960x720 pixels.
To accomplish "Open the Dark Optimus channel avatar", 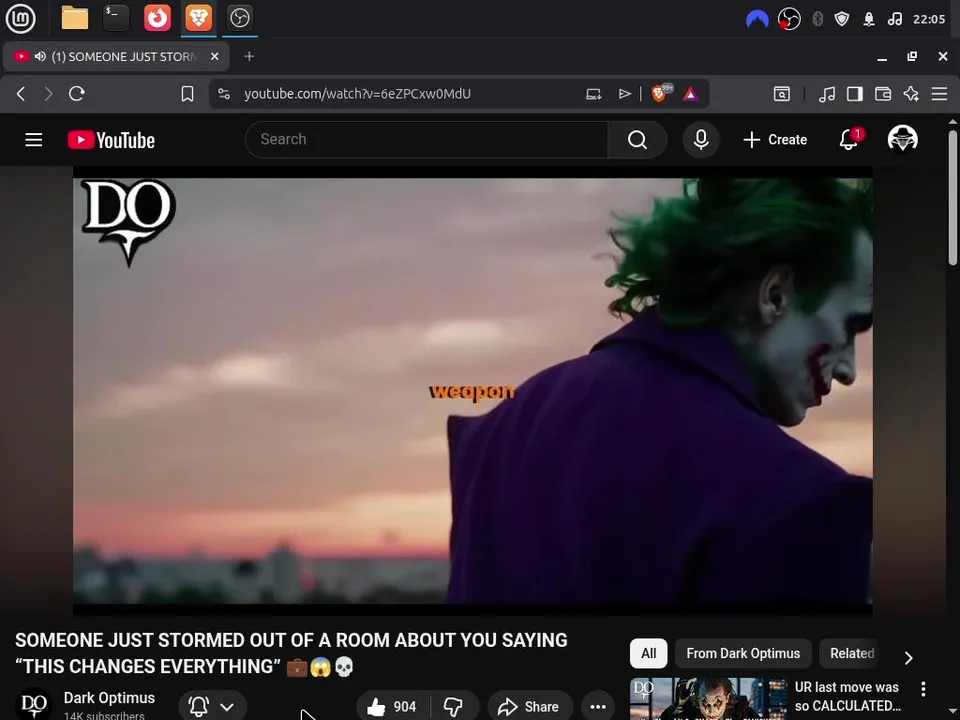I will (x=34, y=705).
